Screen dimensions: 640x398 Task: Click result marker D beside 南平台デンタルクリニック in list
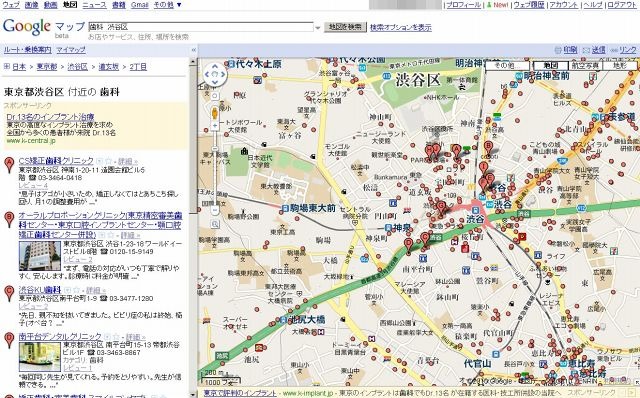click(x=9, y=340)
